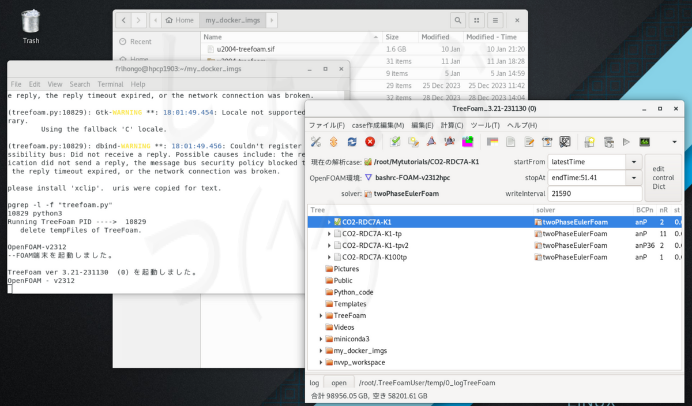This screenshot has width=692, height=406.
Task: Click the blue refresh arrows toolbar icon
Action: [352, 142]
